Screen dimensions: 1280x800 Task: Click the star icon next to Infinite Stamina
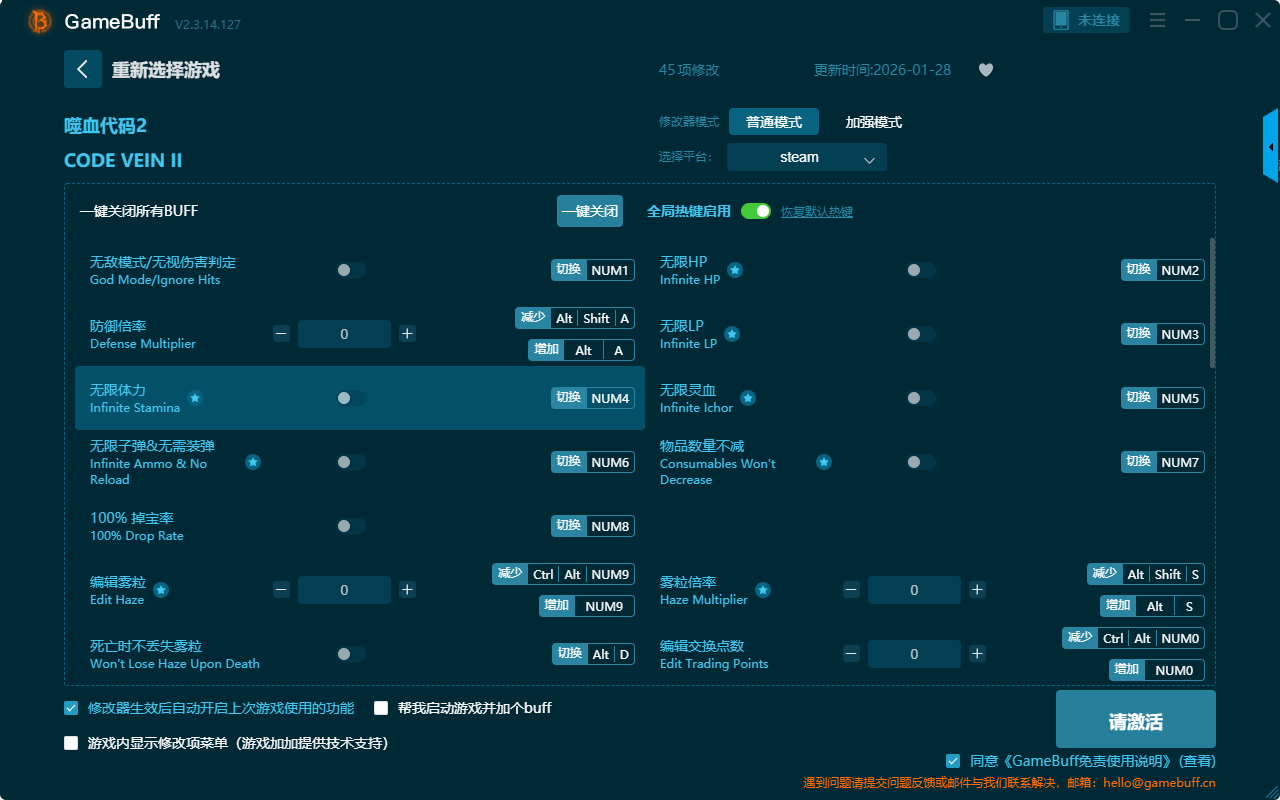(195, 398)
